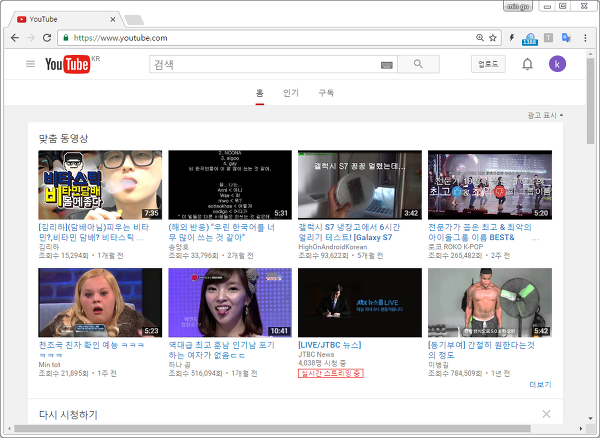The image size is (600, 438).
Task: Open the idol group stage thumbnail 5:20
Action: tap(490, 185)
